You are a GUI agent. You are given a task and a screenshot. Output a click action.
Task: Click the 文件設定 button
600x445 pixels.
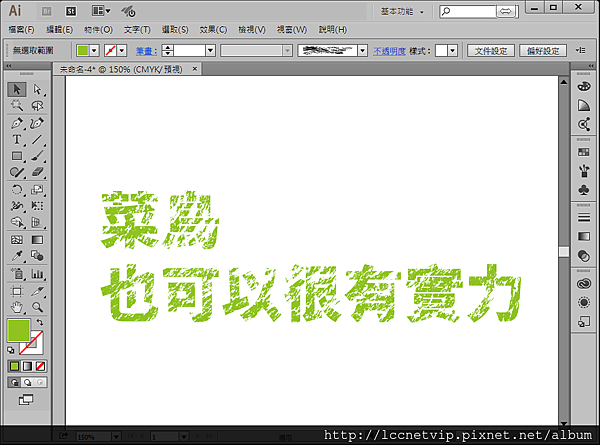[x=491, y=51]
